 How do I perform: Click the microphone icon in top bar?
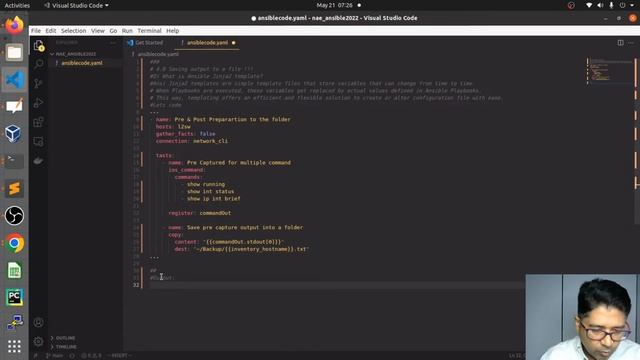click(611, 5)
